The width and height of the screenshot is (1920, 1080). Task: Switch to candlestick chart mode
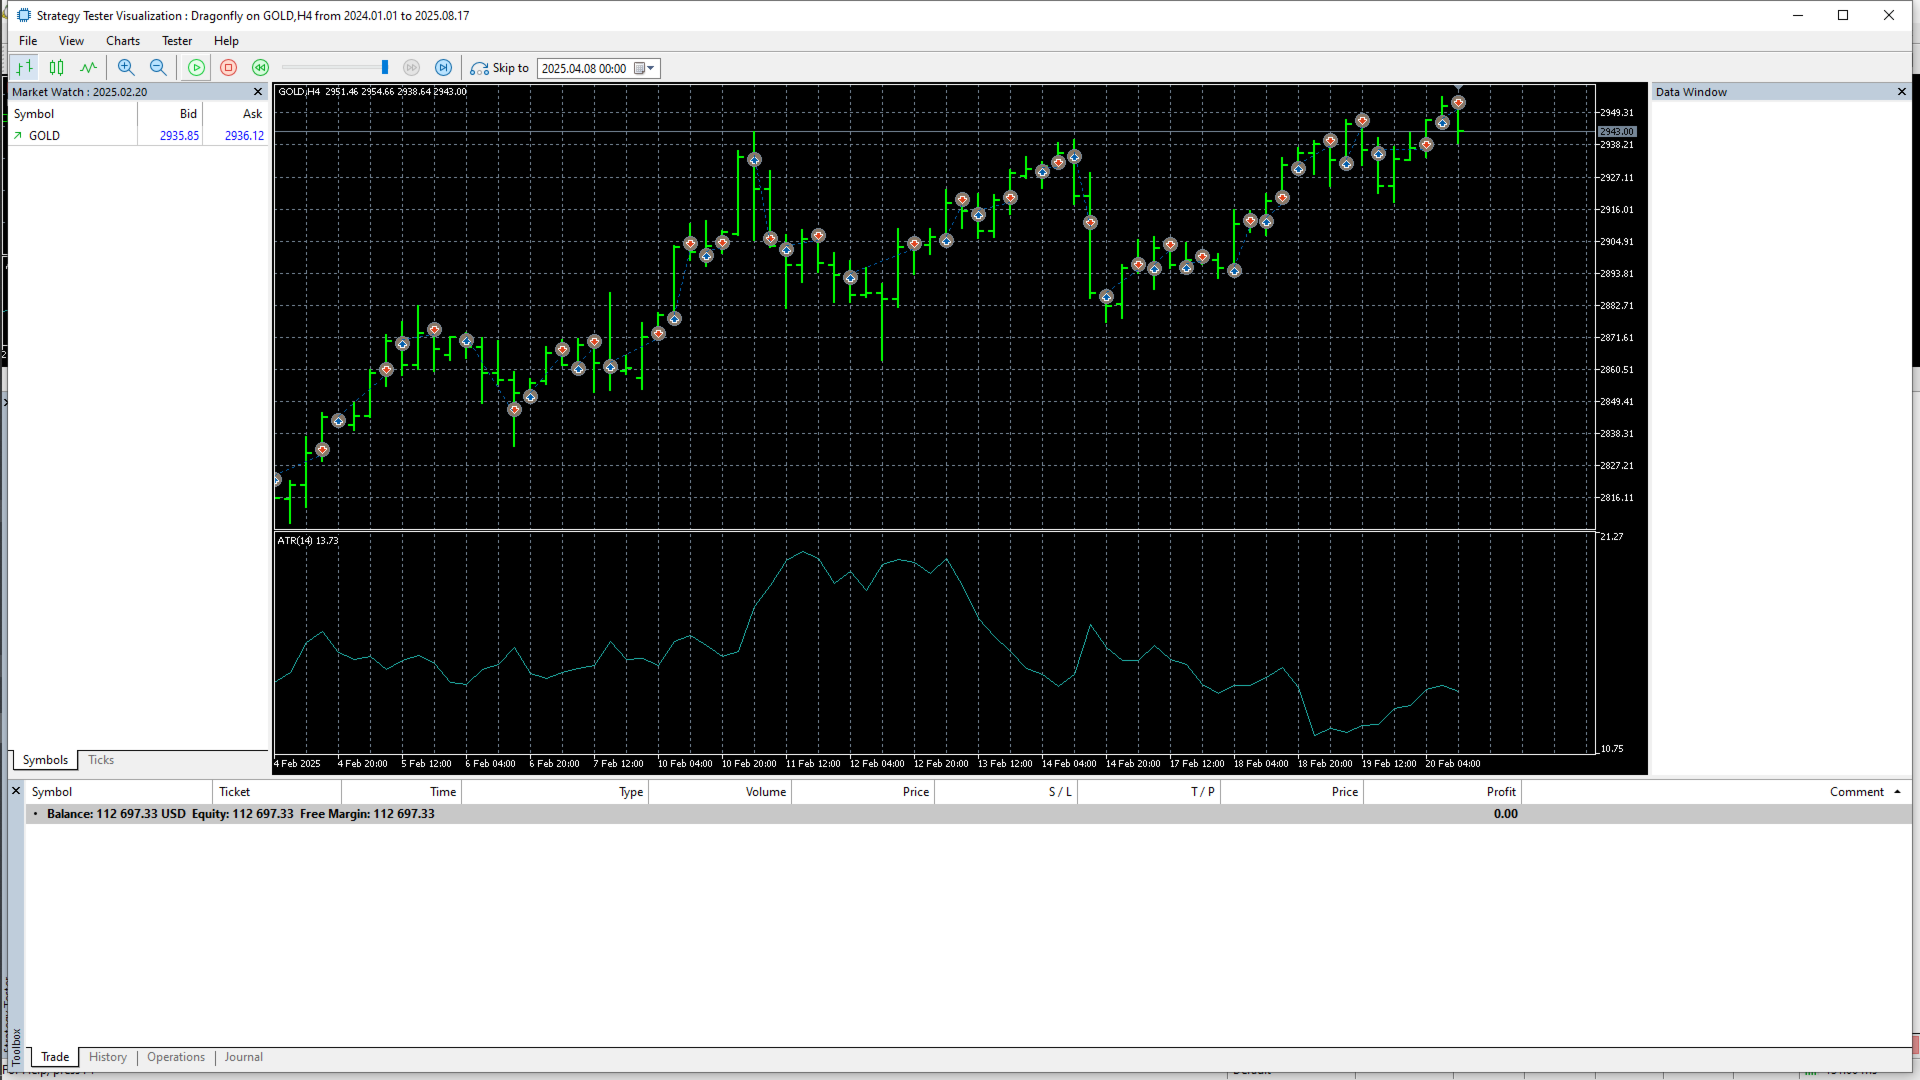click(x=57, y=68)
